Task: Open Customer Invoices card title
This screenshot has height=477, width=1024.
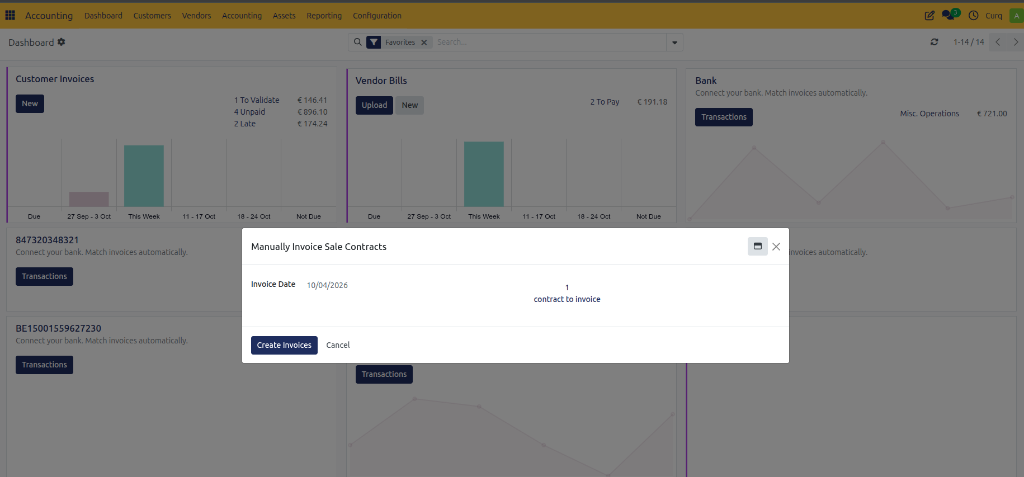Action: (55, 79)
